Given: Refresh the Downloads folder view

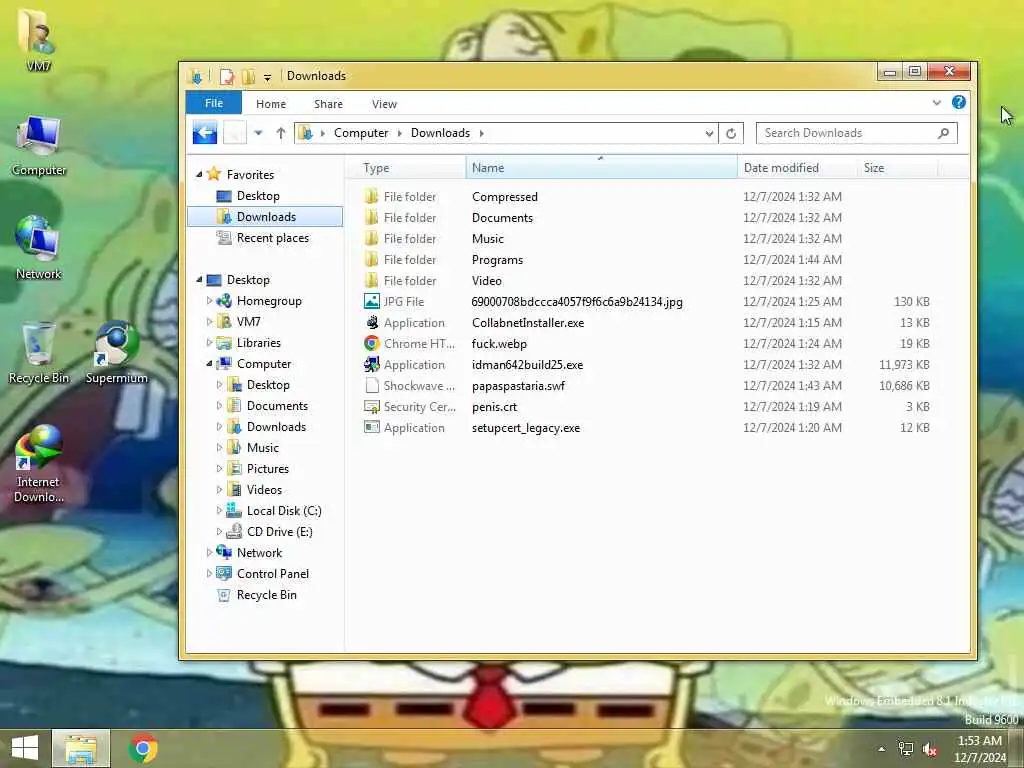Looking at the screenshot, I should [x=731, y=133].
